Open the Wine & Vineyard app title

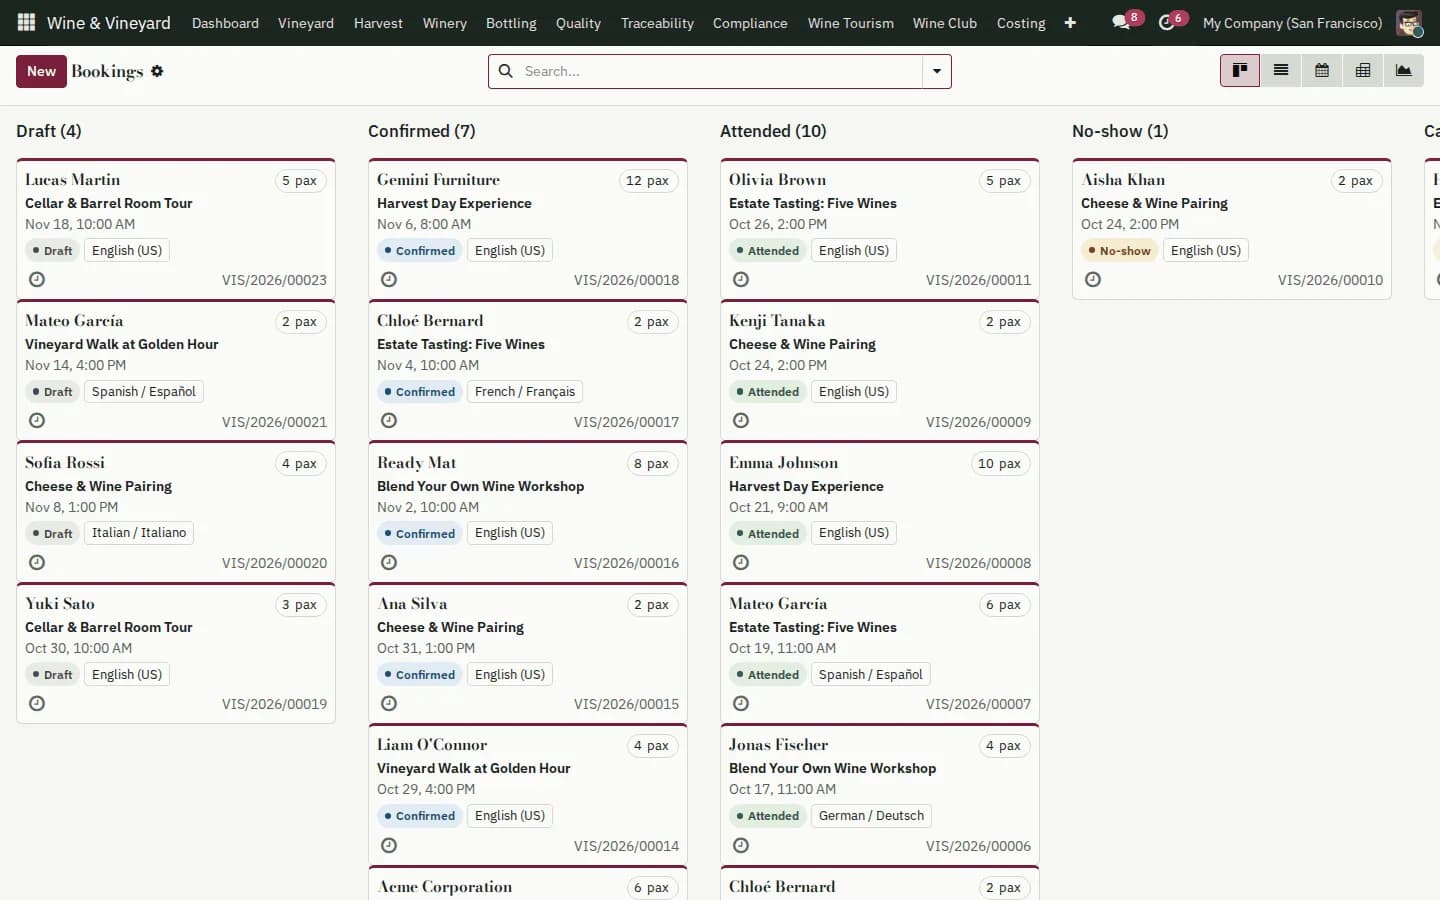tap(109, 23)
